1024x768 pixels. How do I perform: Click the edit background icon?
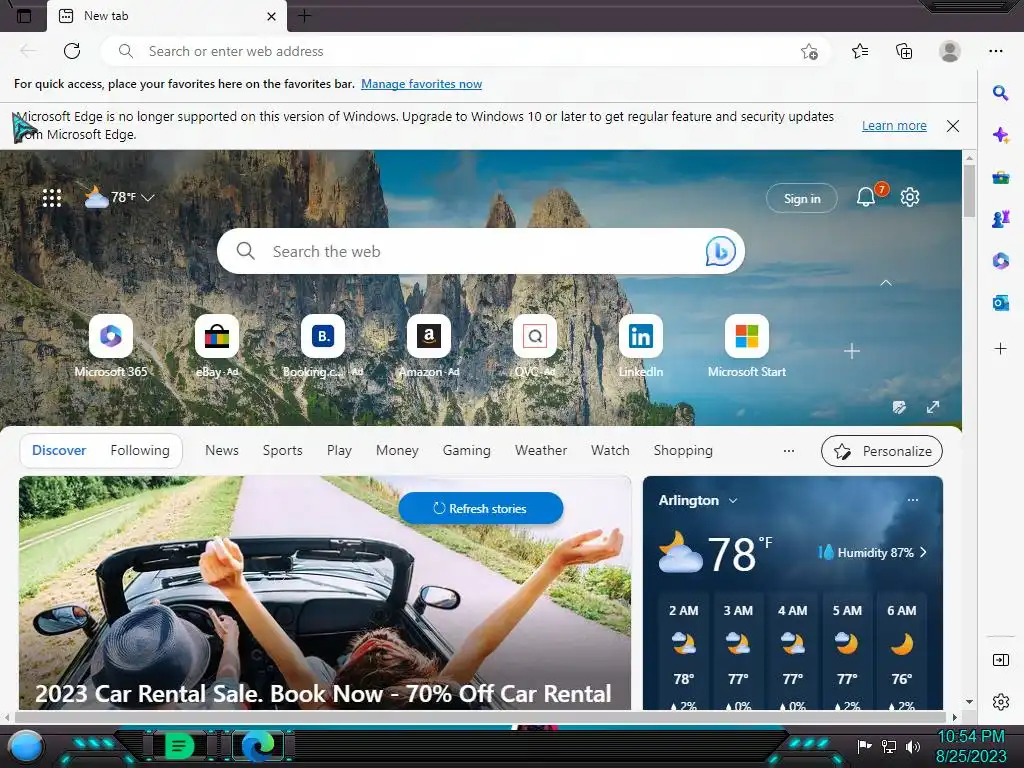tap(899, 408)
